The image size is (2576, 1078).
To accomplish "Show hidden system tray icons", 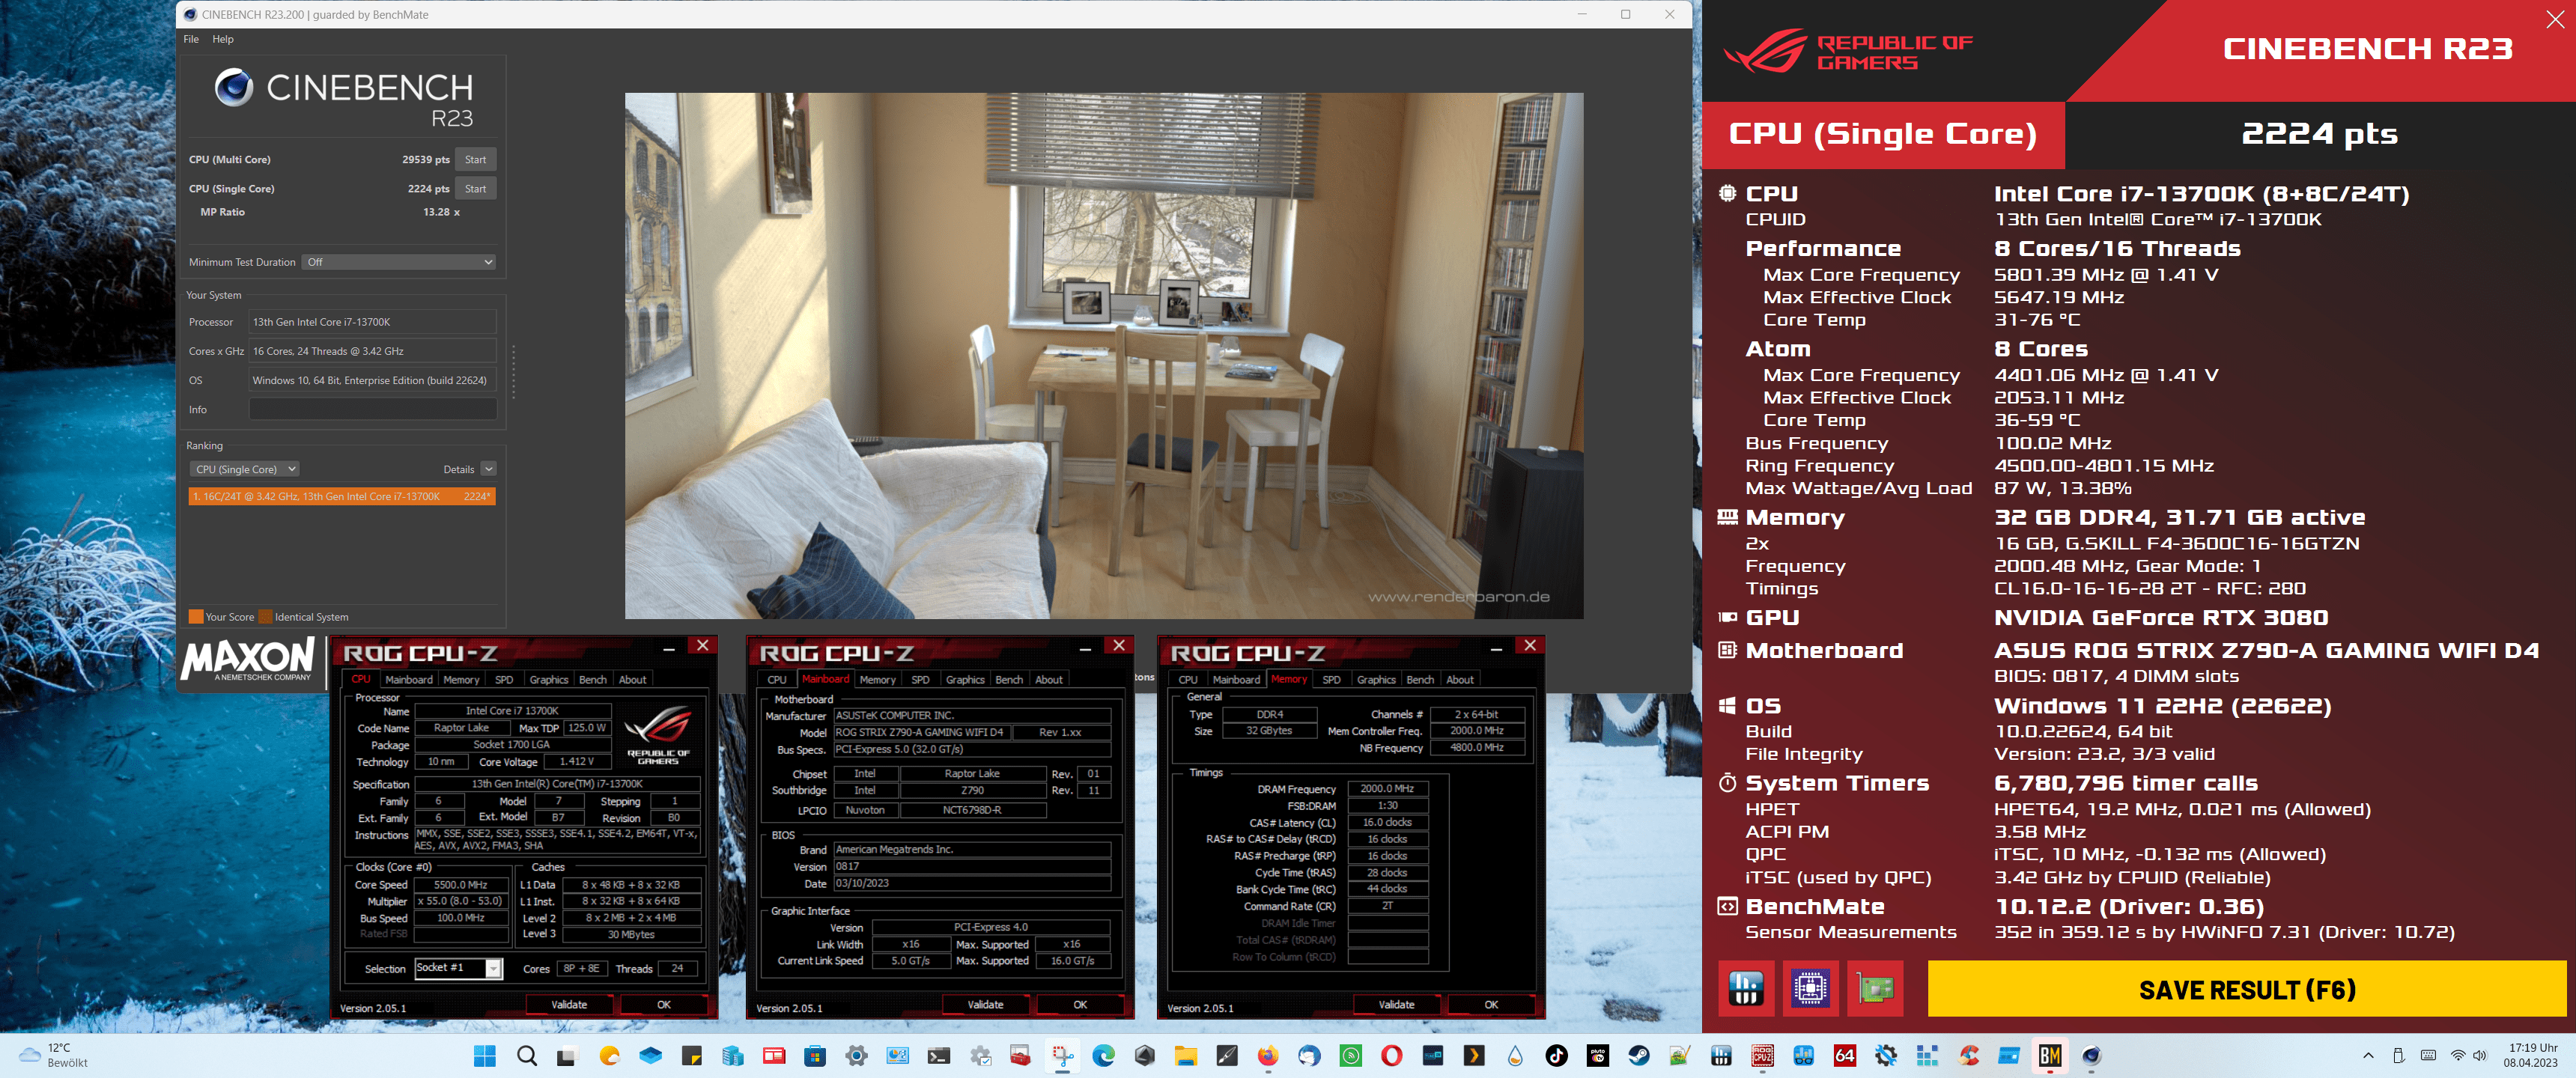I will pos(2367,1055).
